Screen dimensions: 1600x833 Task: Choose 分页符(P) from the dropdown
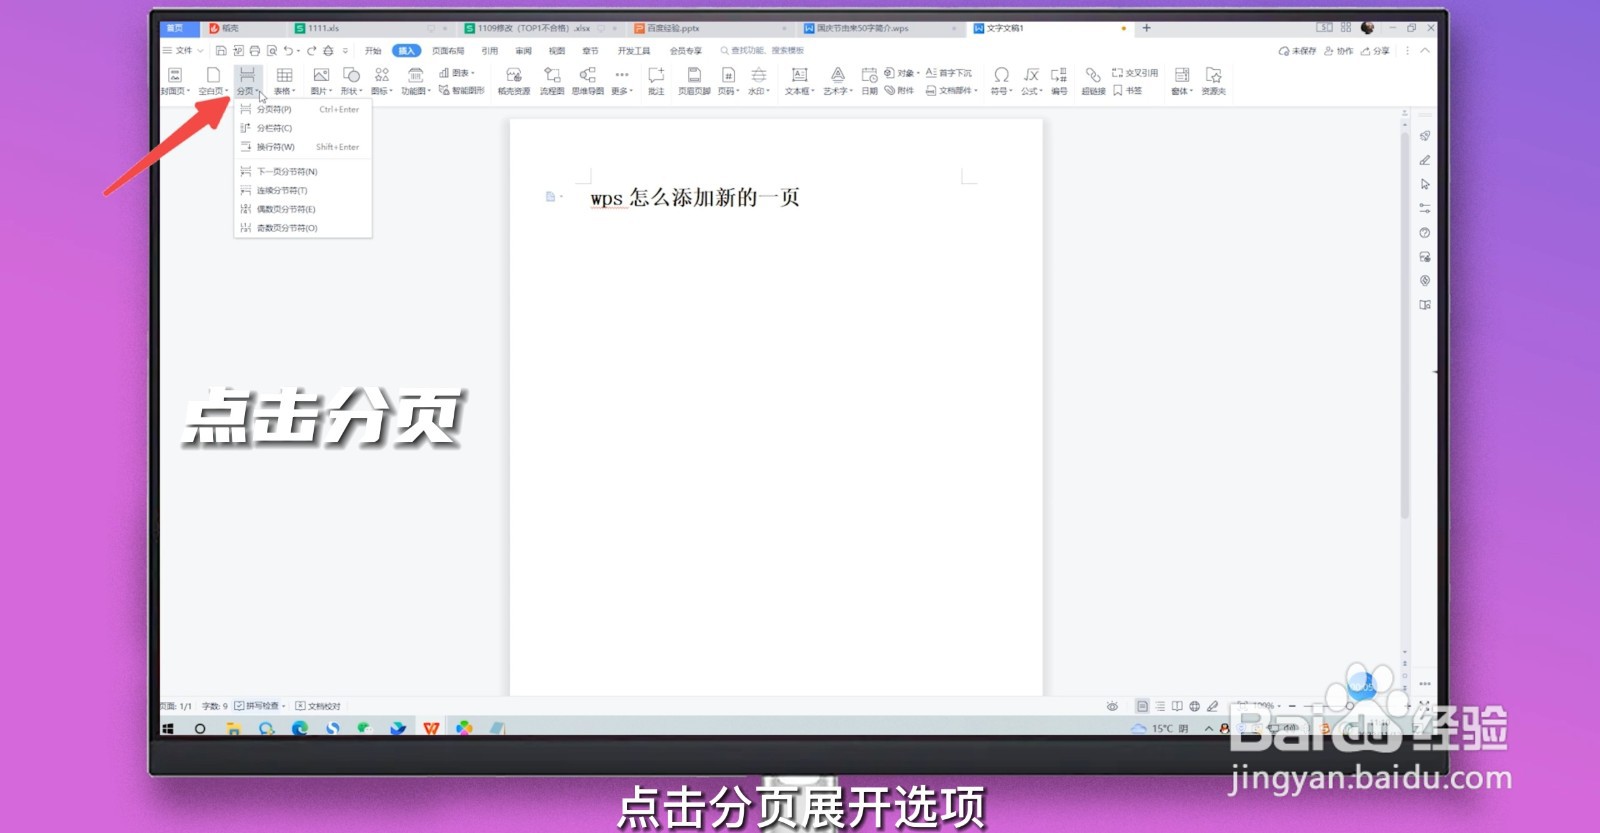303,109
